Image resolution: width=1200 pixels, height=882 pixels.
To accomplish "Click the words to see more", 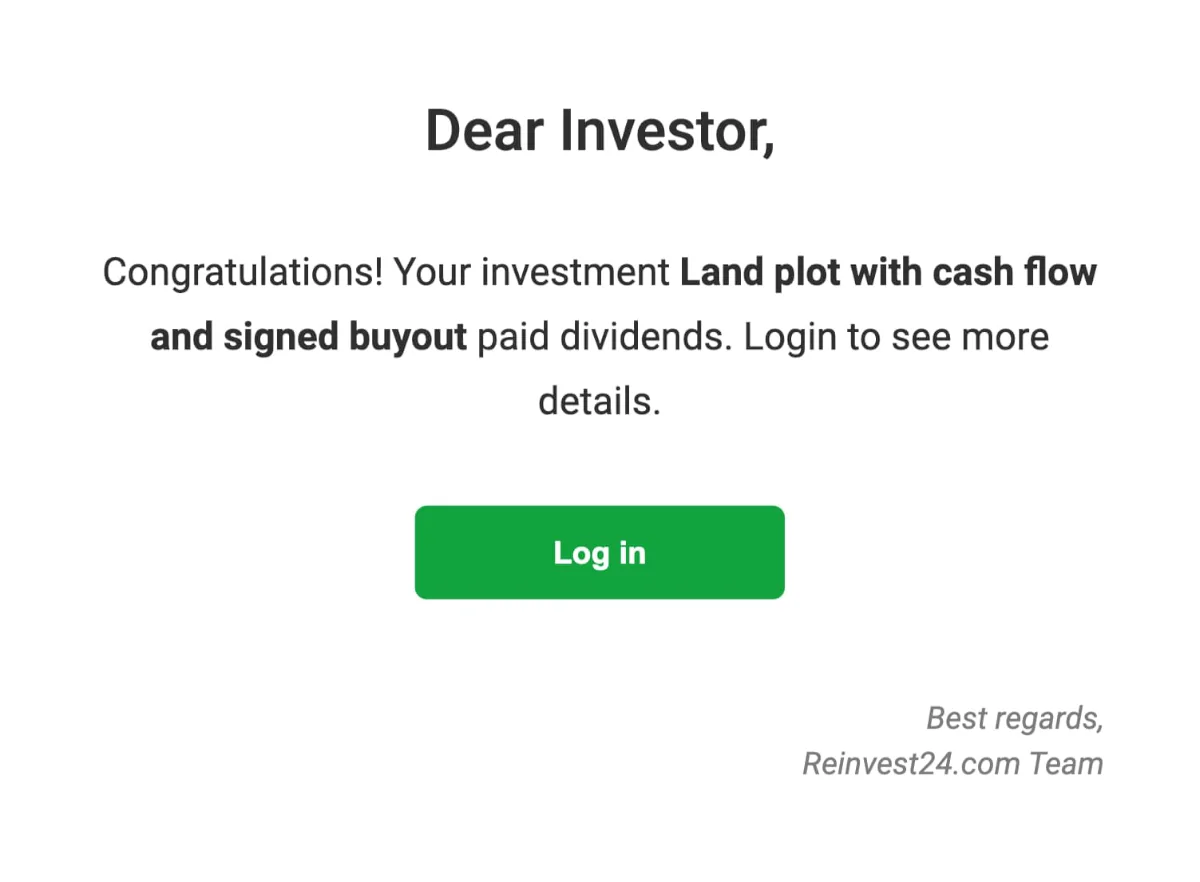I will point(948,339).
